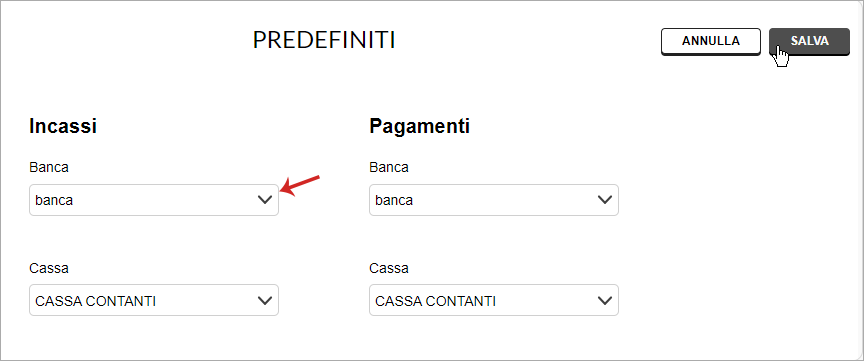Expand the Incassi Banca chevron arrow
The width and height of the screenshot is (864, 361).
[x=265, y=200]
